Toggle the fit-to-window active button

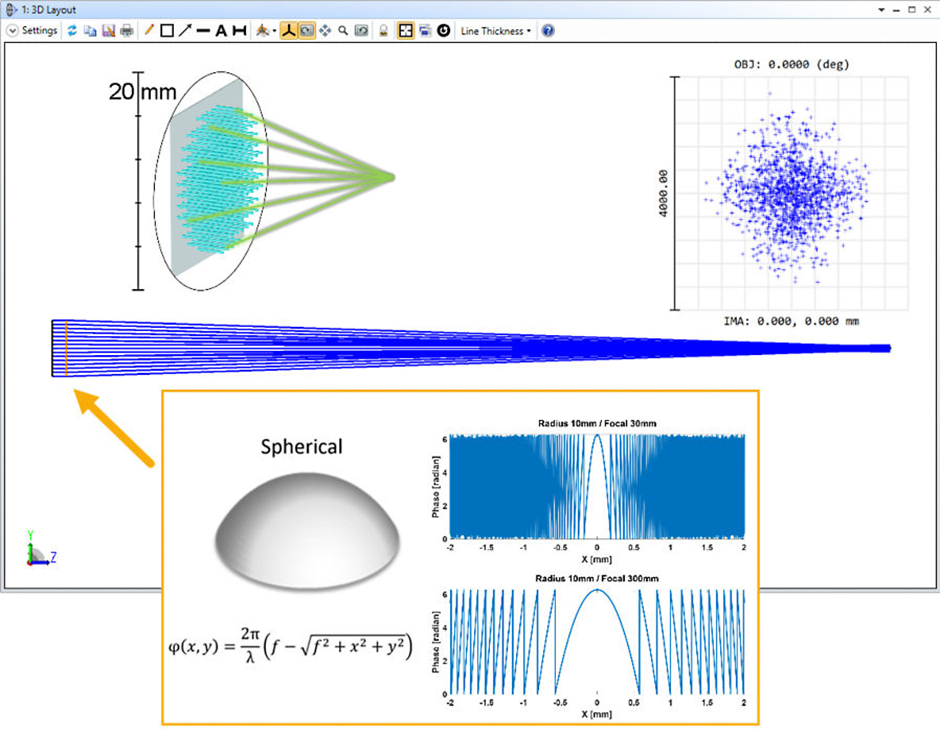coord(406,31)
